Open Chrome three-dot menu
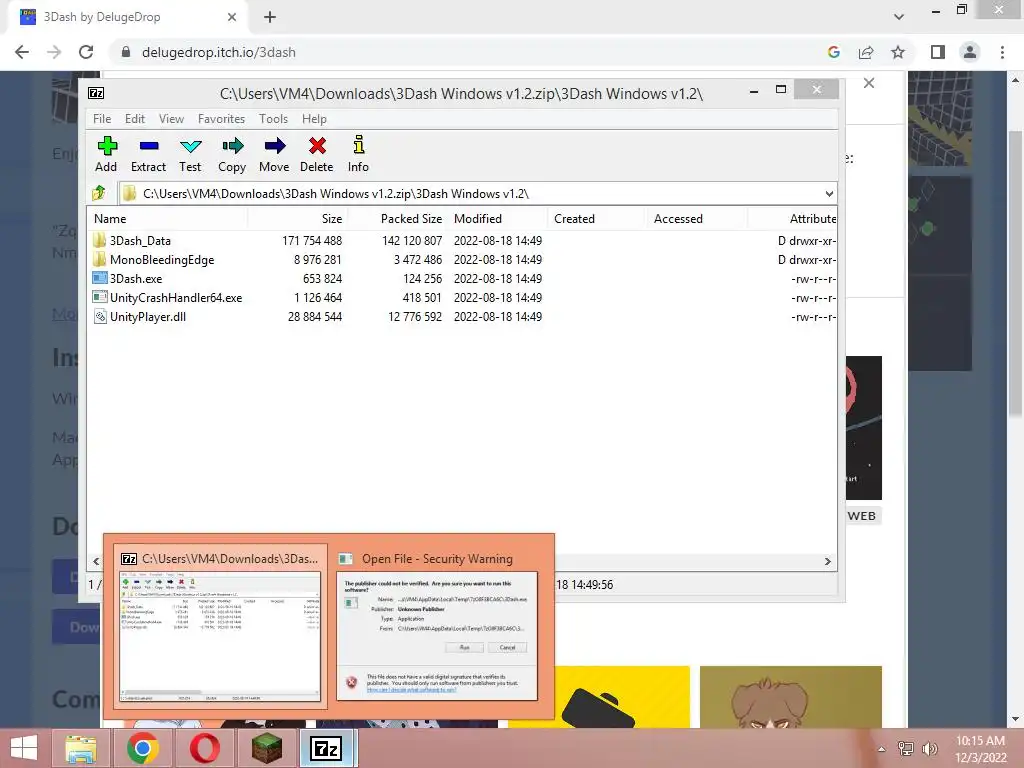The width and height of the screenshot is (1024, 768). (1002, 52)
